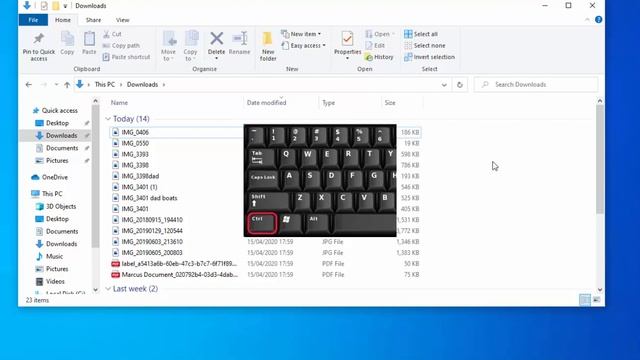This screenshot has width=640, height=360.
Task: Switch to large icons view in status bar
Action: pyautogui.click(x=596, y=300)
